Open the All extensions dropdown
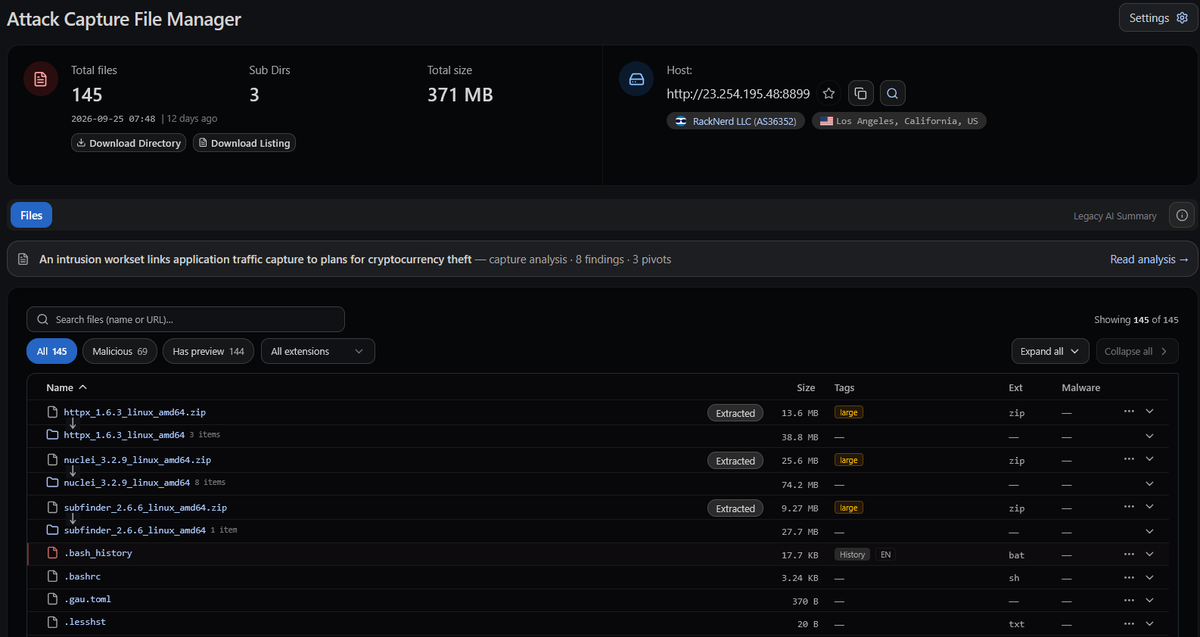This screenshot has height=637, width=1200. (318, 351)
